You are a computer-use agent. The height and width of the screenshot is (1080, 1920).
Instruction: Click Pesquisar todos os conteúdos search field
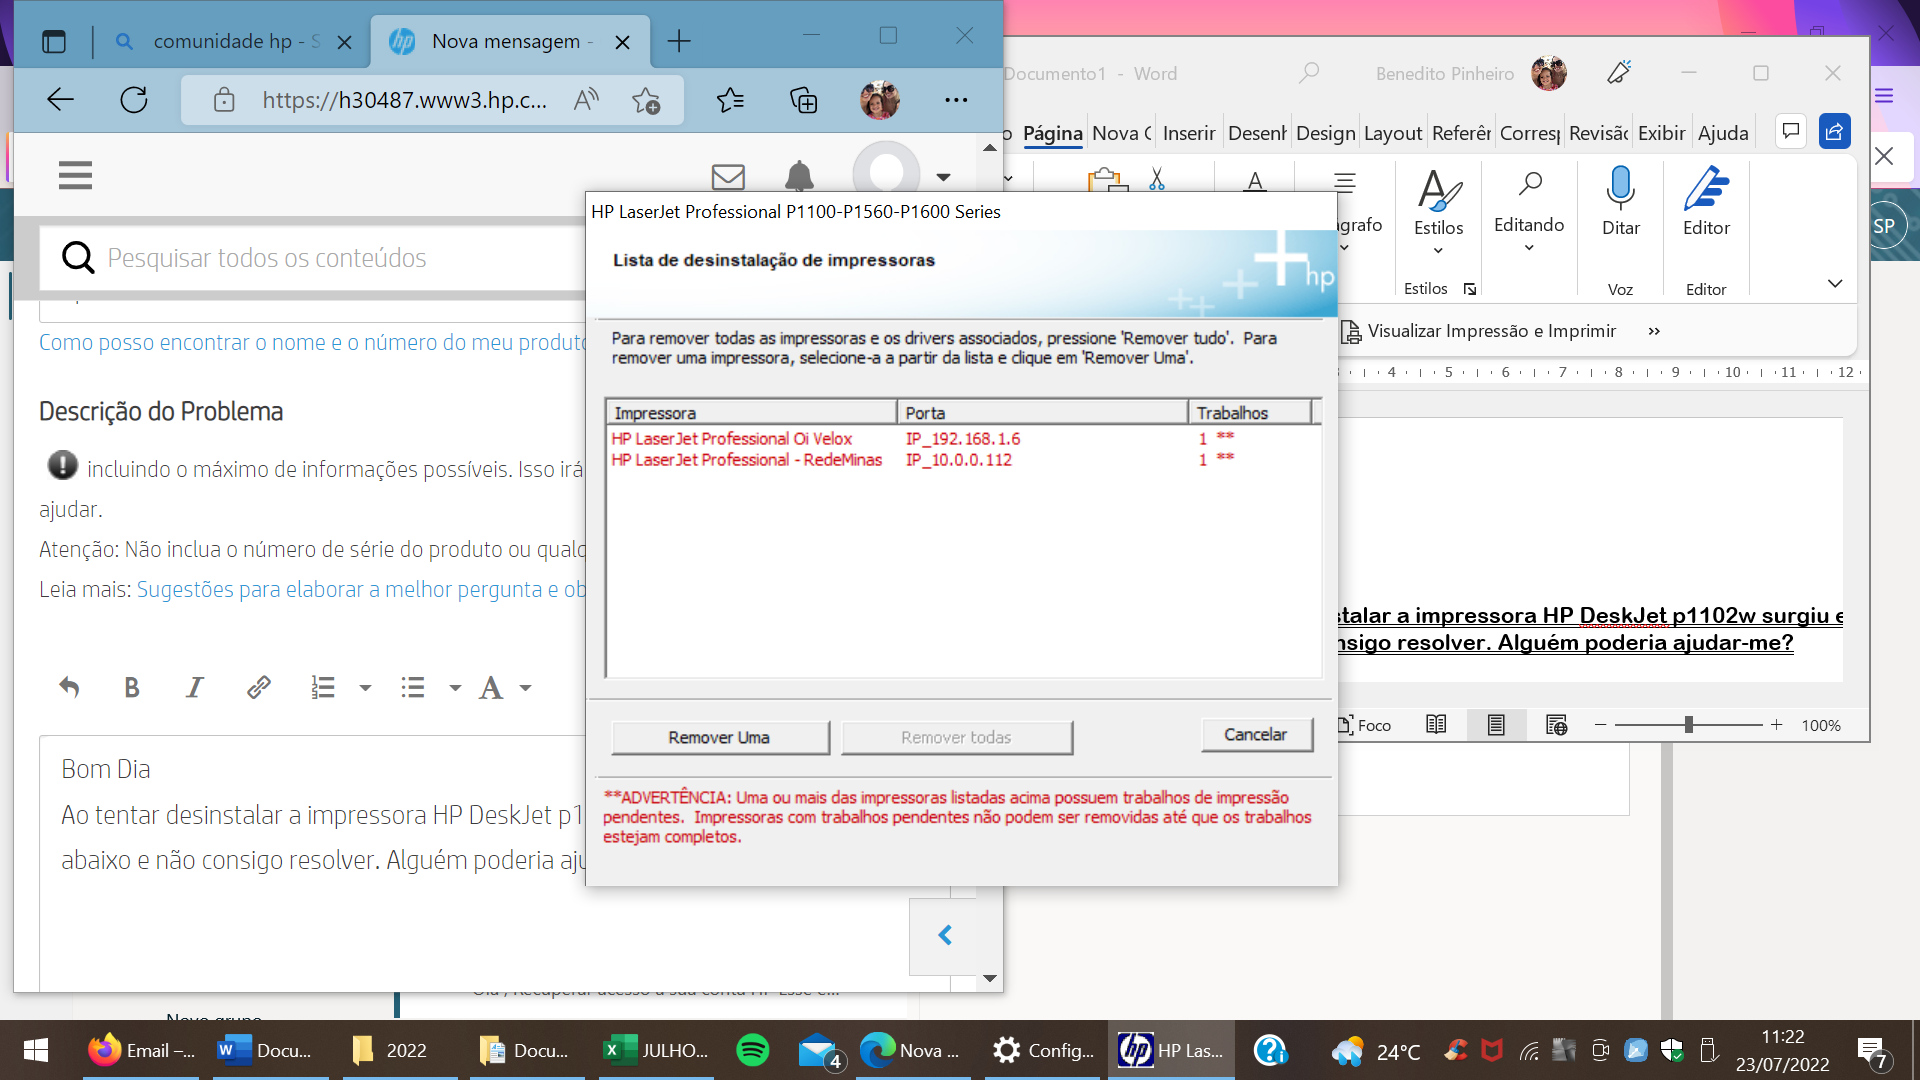312,258
